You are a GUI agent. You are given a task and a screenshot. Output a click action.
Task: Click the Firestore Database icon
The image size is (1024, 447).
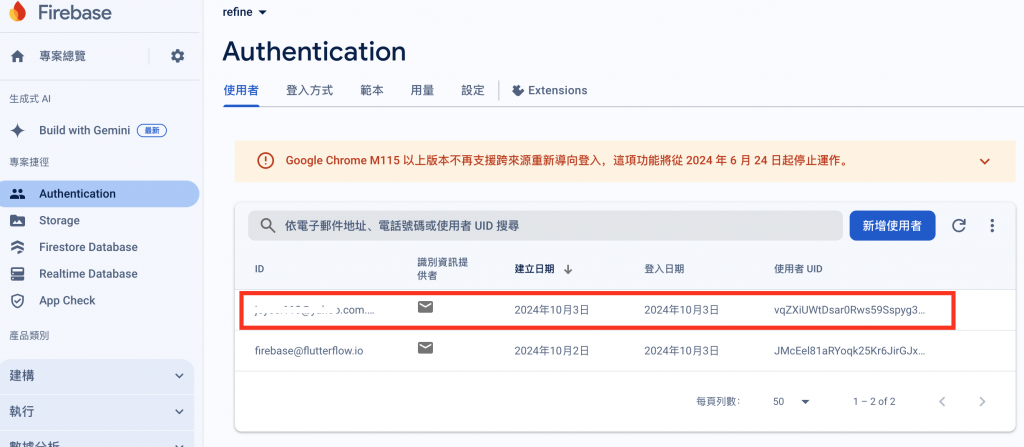coord(18,247)
